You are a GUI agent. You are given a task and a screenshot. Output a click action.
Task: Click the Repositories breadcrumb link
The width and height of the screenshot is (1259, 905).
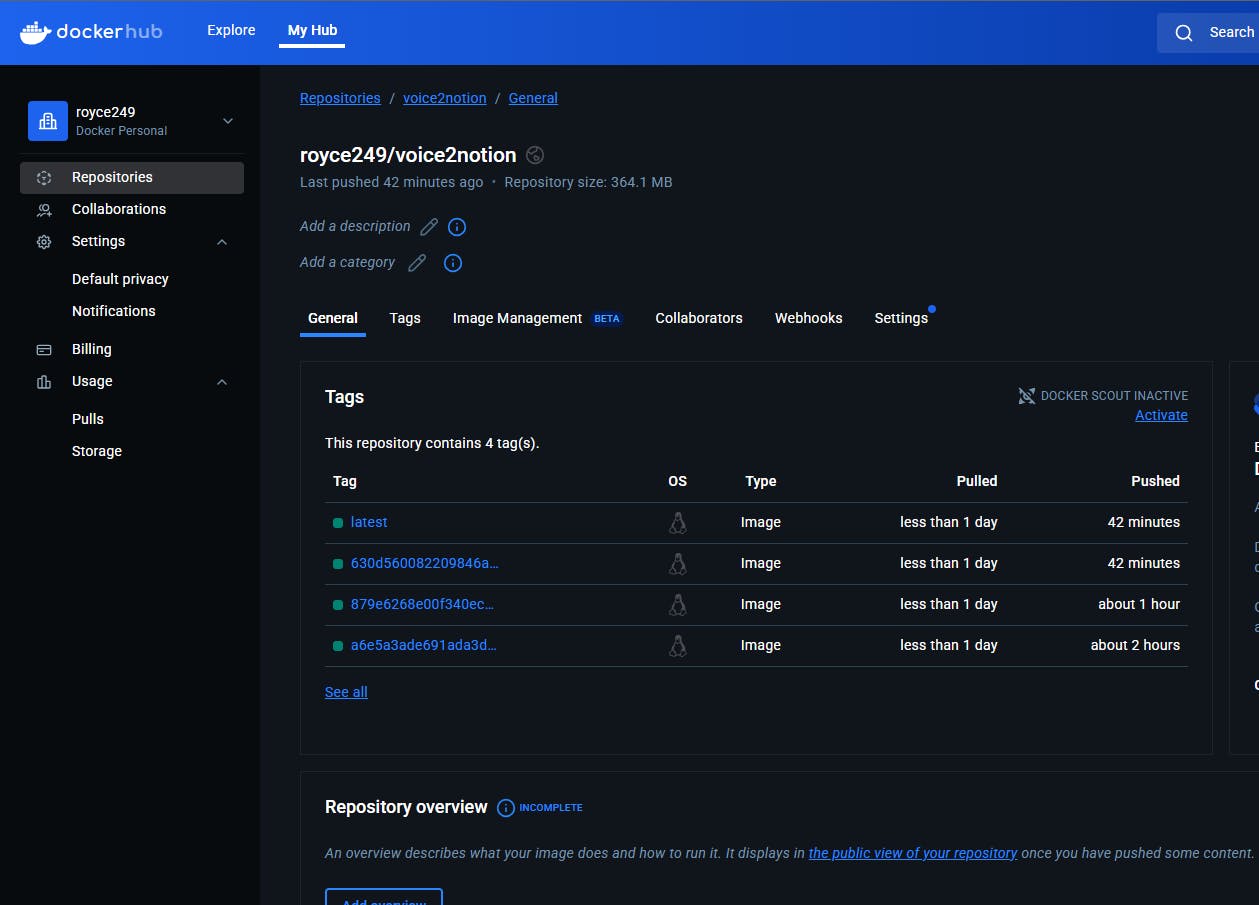(340, 98)
